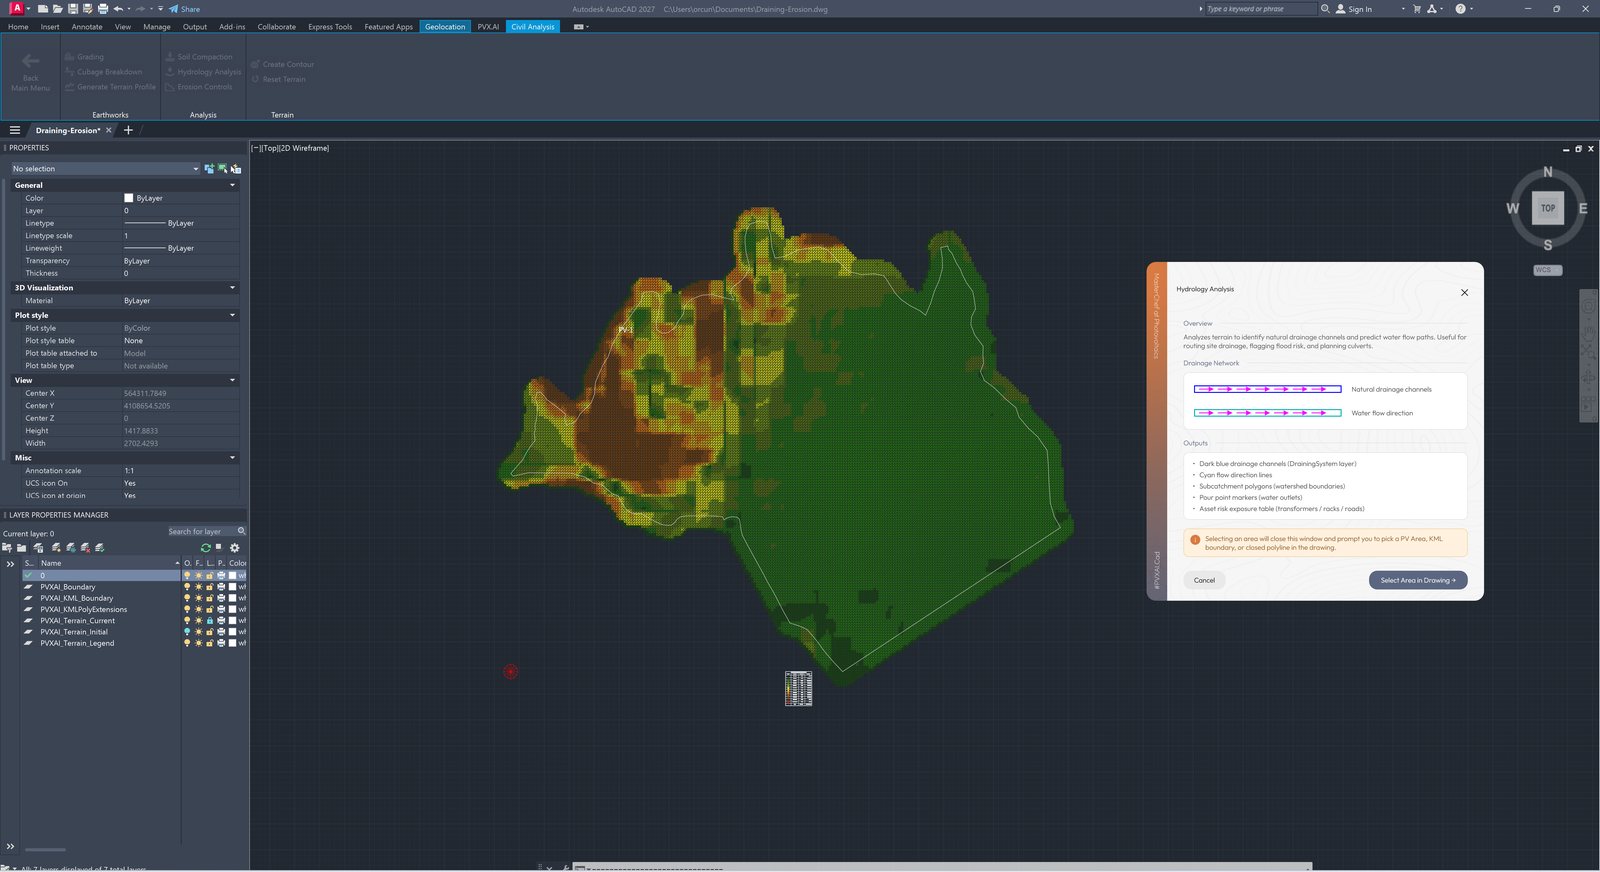Toggle the lightbulb for PVXAI_Terrain_Initial layer
This screenshot has height=872, width=1600.
point(187,632)
